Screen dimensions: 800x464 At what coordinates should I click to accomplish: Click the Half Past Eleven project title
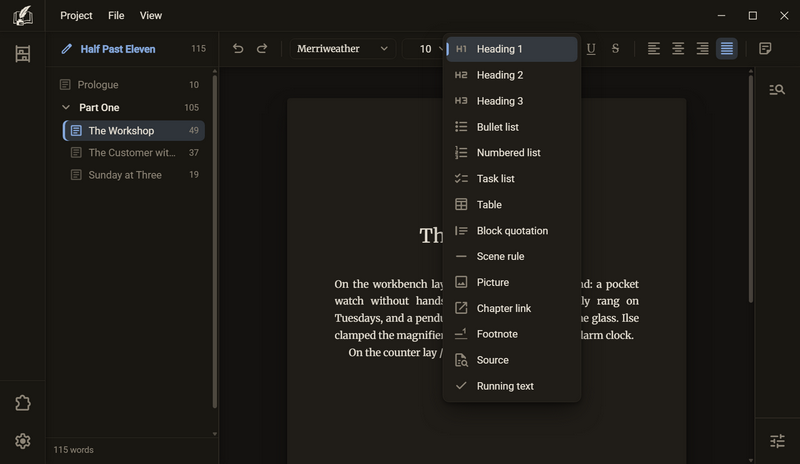point(118,49)
